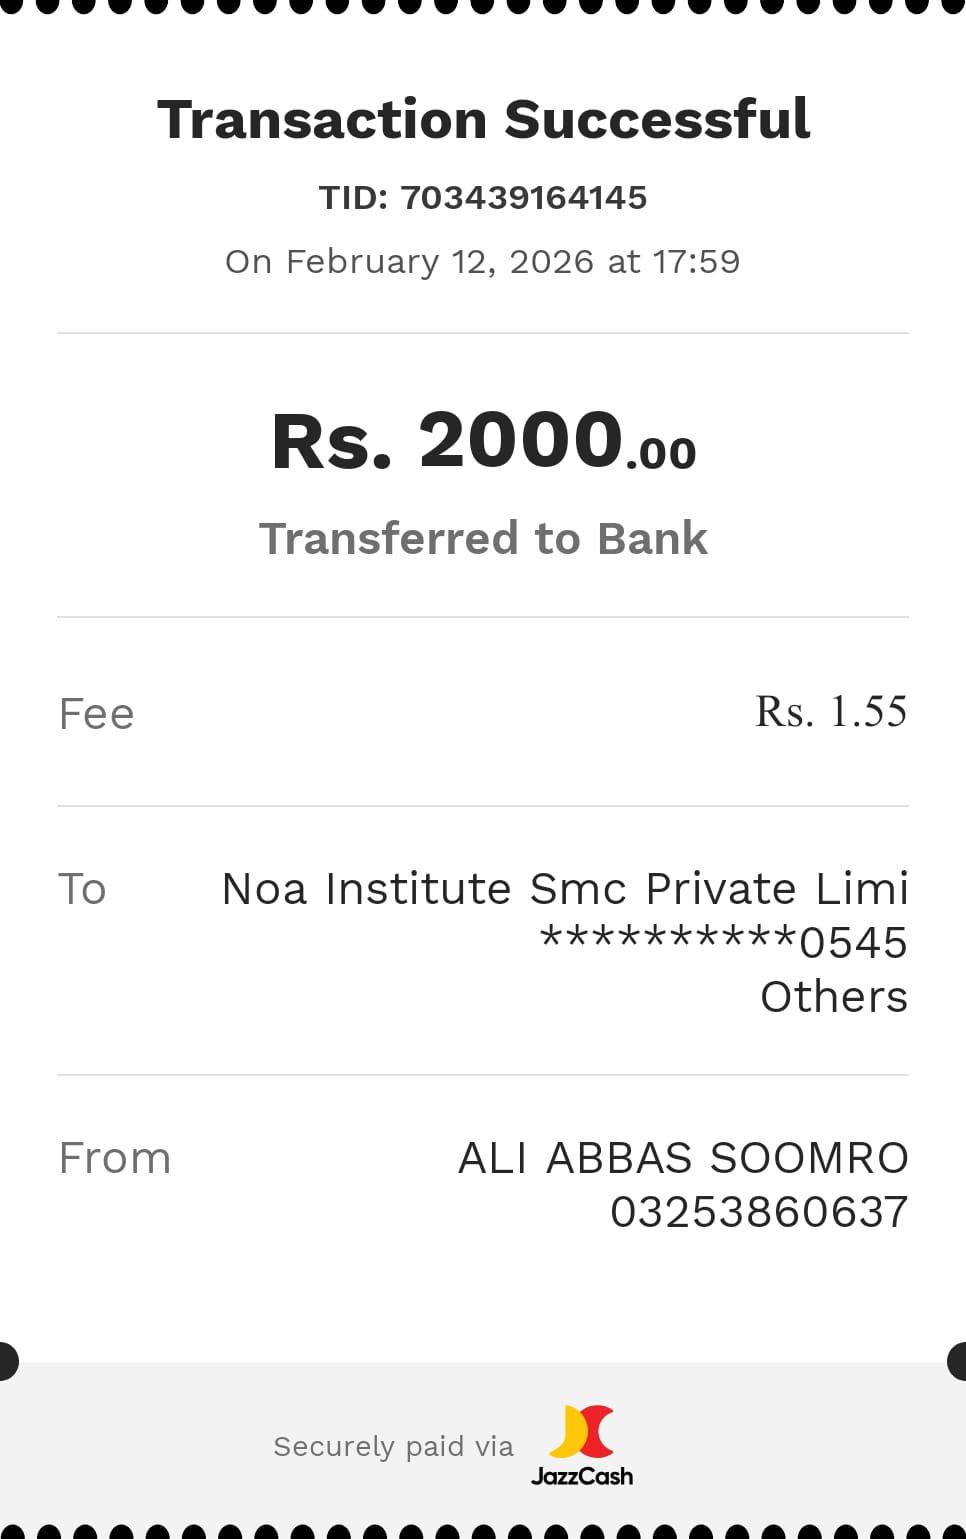Select masked account number ending 0545

click(x=723, y=942)
